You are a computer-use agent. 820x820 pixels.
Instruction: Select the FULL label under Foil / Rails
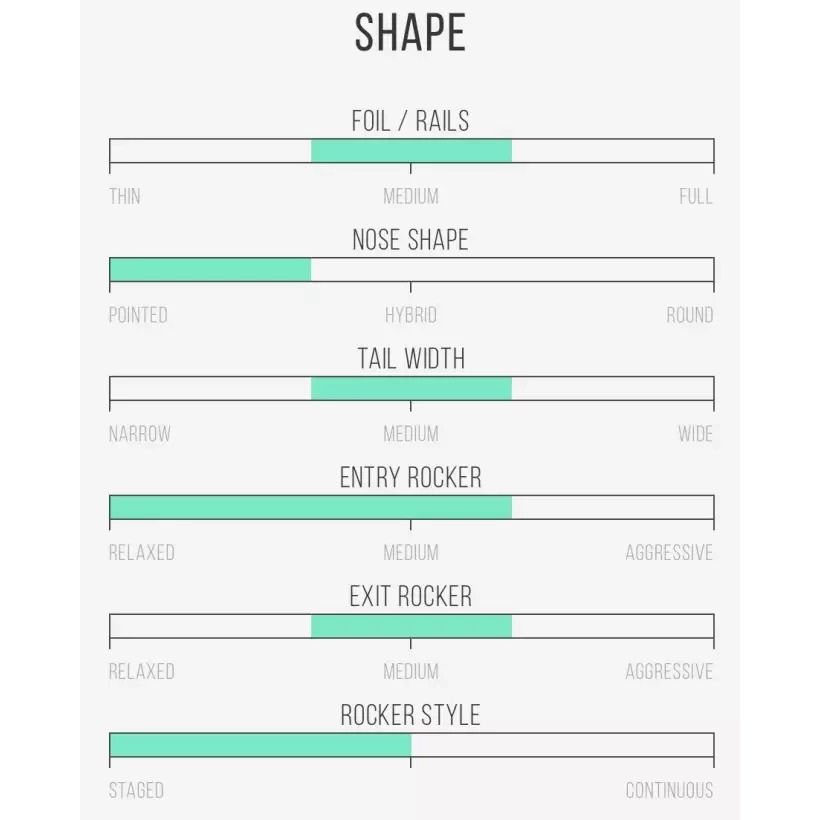coord(696,196)
